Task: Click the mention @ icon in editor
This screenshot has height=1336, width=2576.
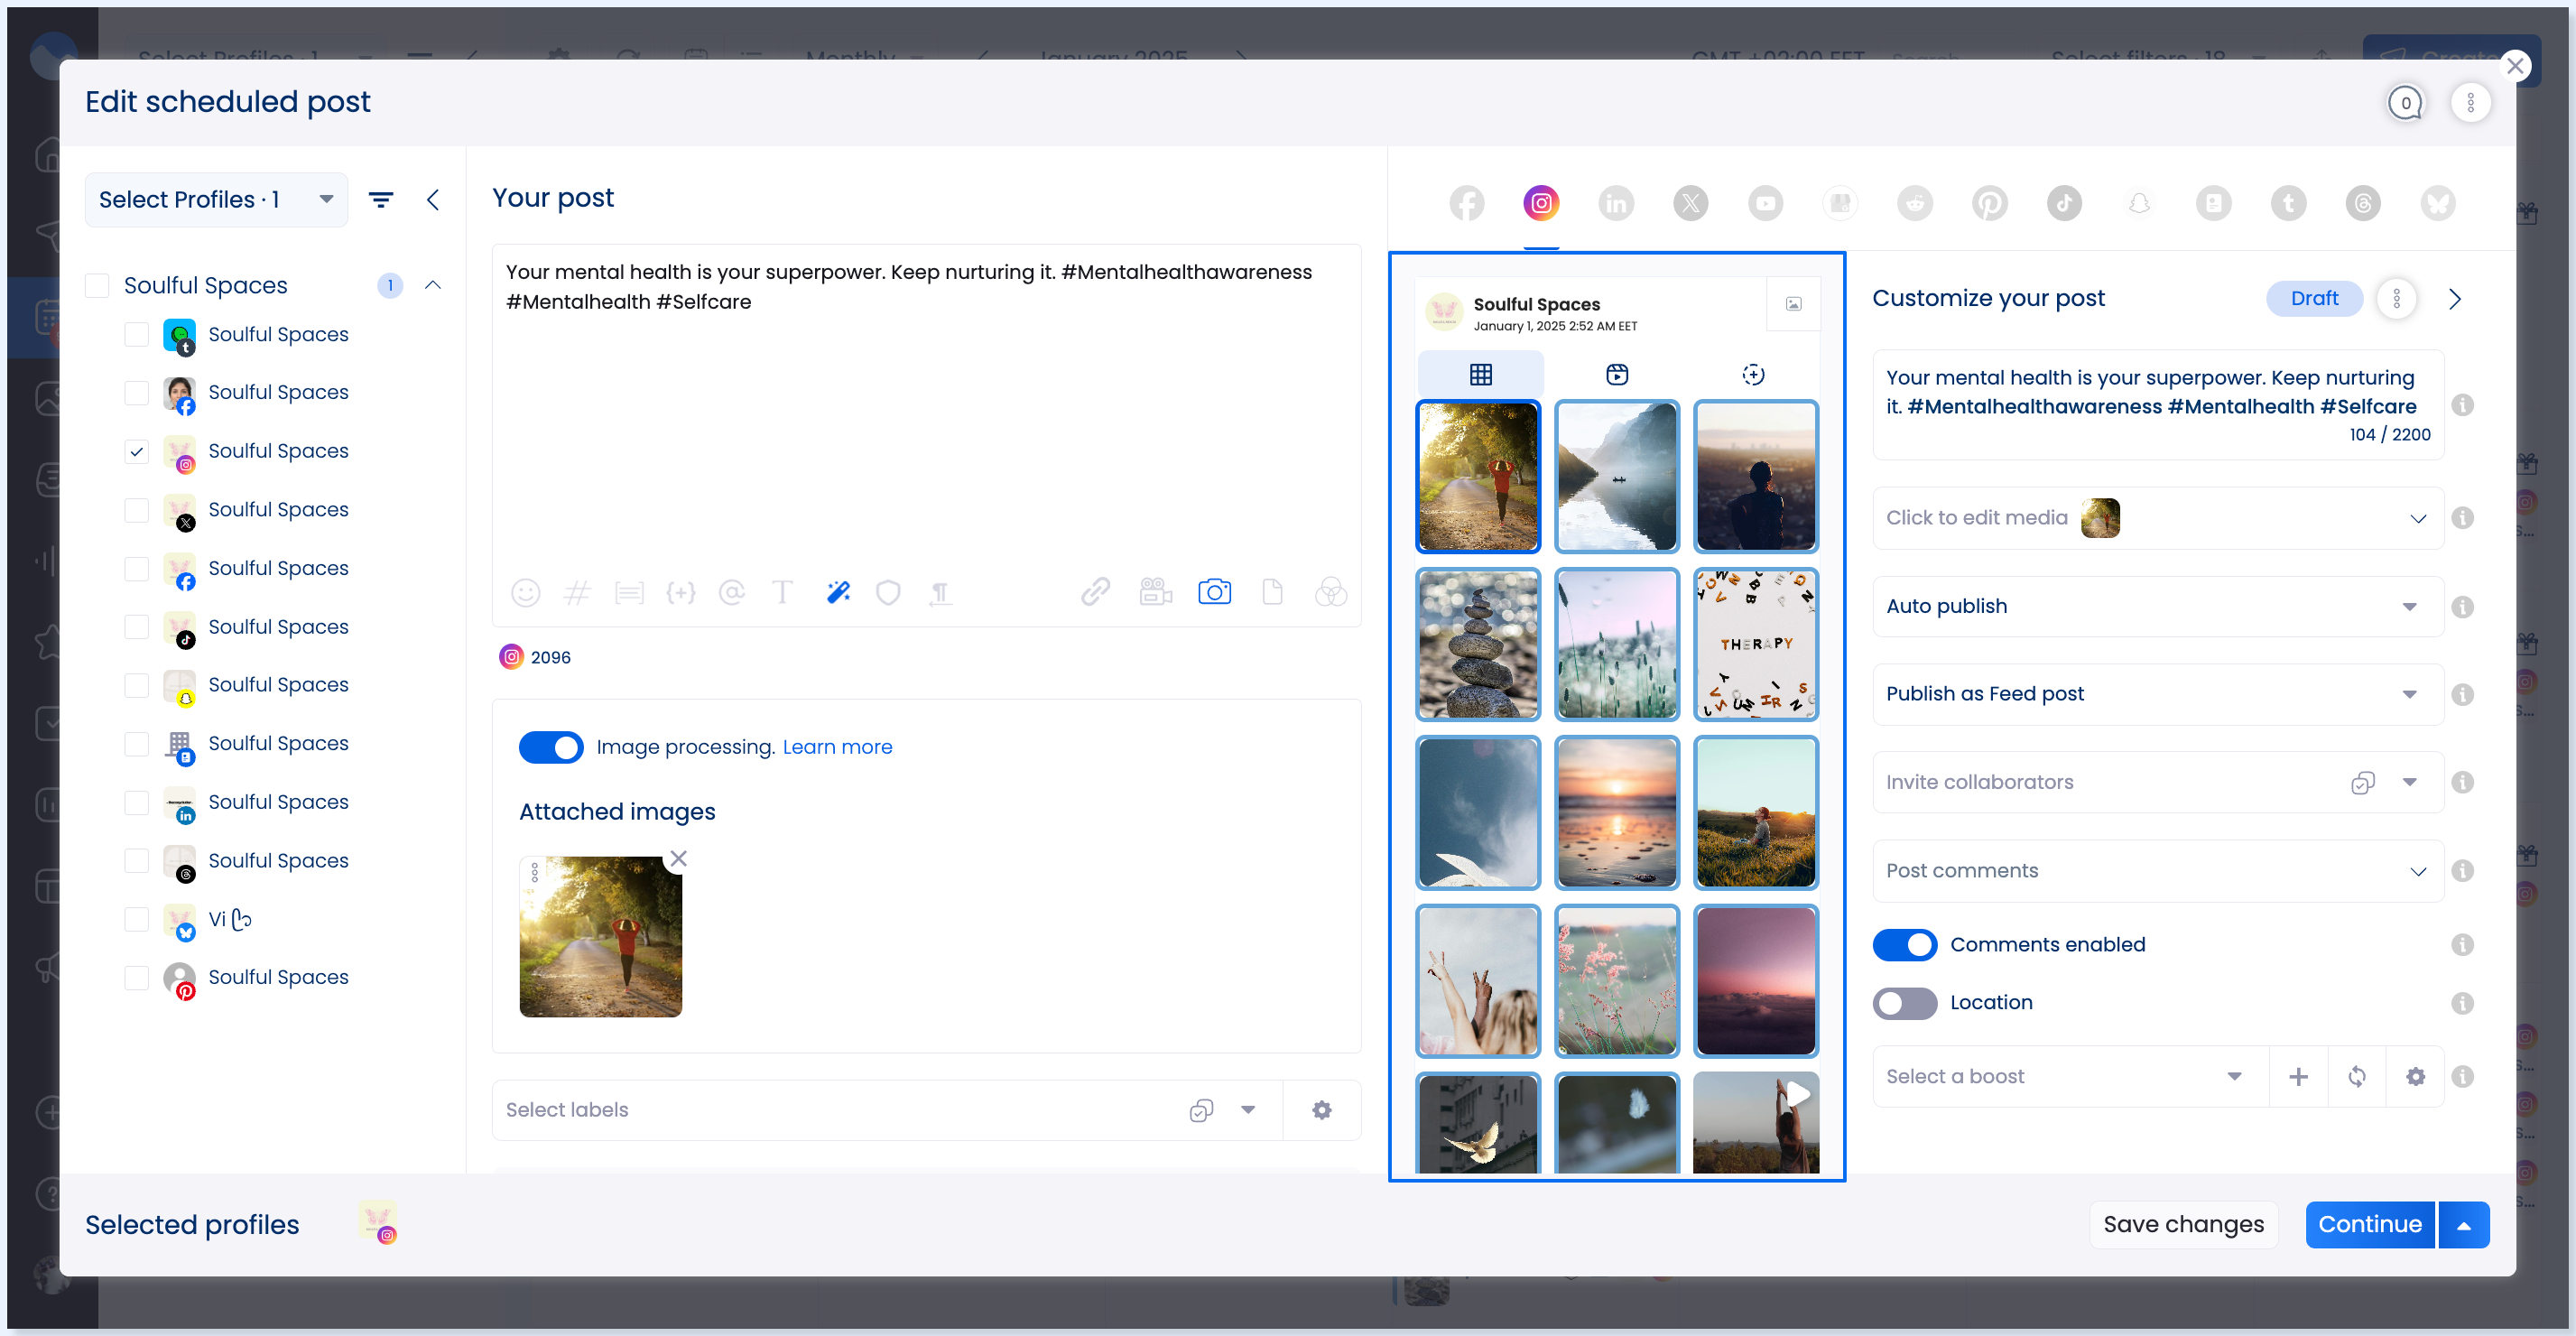Action: (x=732, y=593)
